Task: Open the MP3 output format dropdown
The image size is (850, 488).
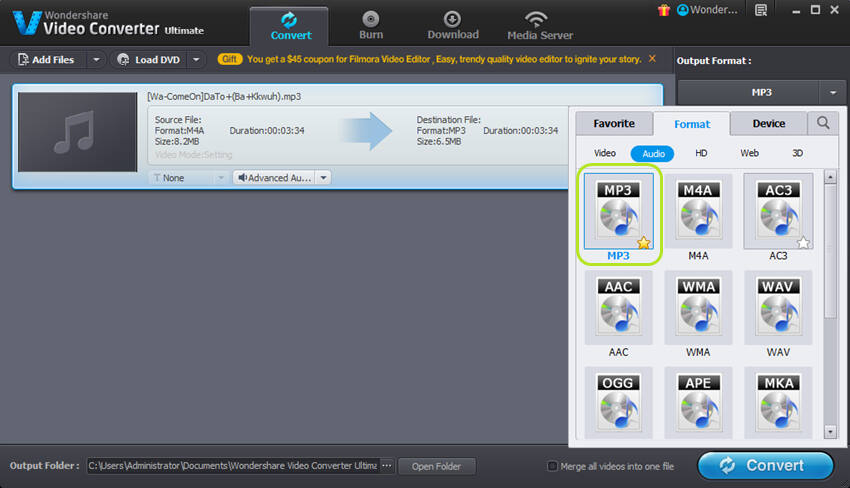Action: 761,93
